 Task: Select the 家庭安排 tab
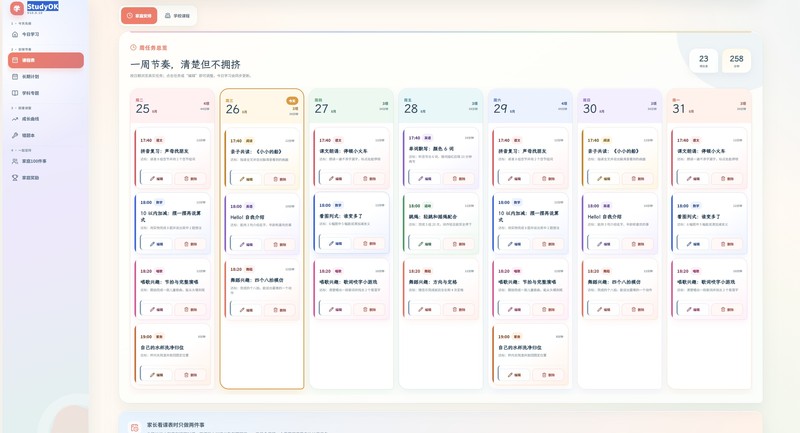(139, 16)
